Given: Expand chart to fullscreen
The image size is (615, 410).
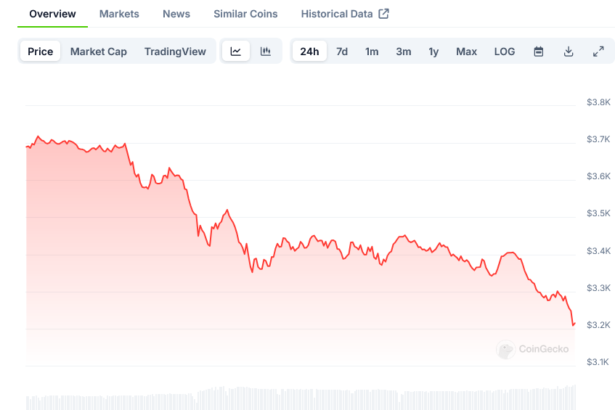Looking at the screenshot, I should point(598,52).
